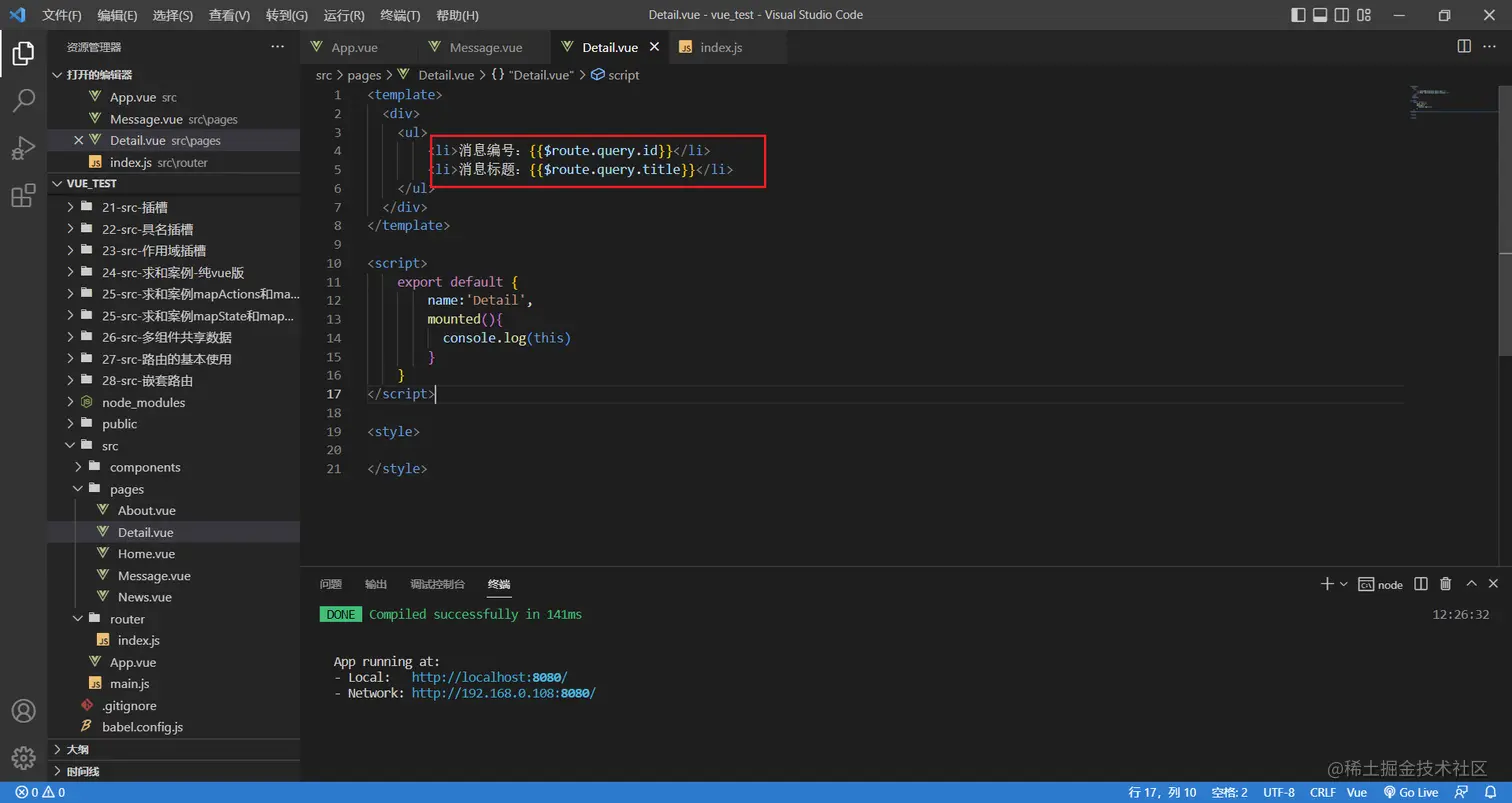Image resolution: width=1512 pixels, height=803 pixels.
Task: Open main.js in the file tree
Action: click(174, 684)
